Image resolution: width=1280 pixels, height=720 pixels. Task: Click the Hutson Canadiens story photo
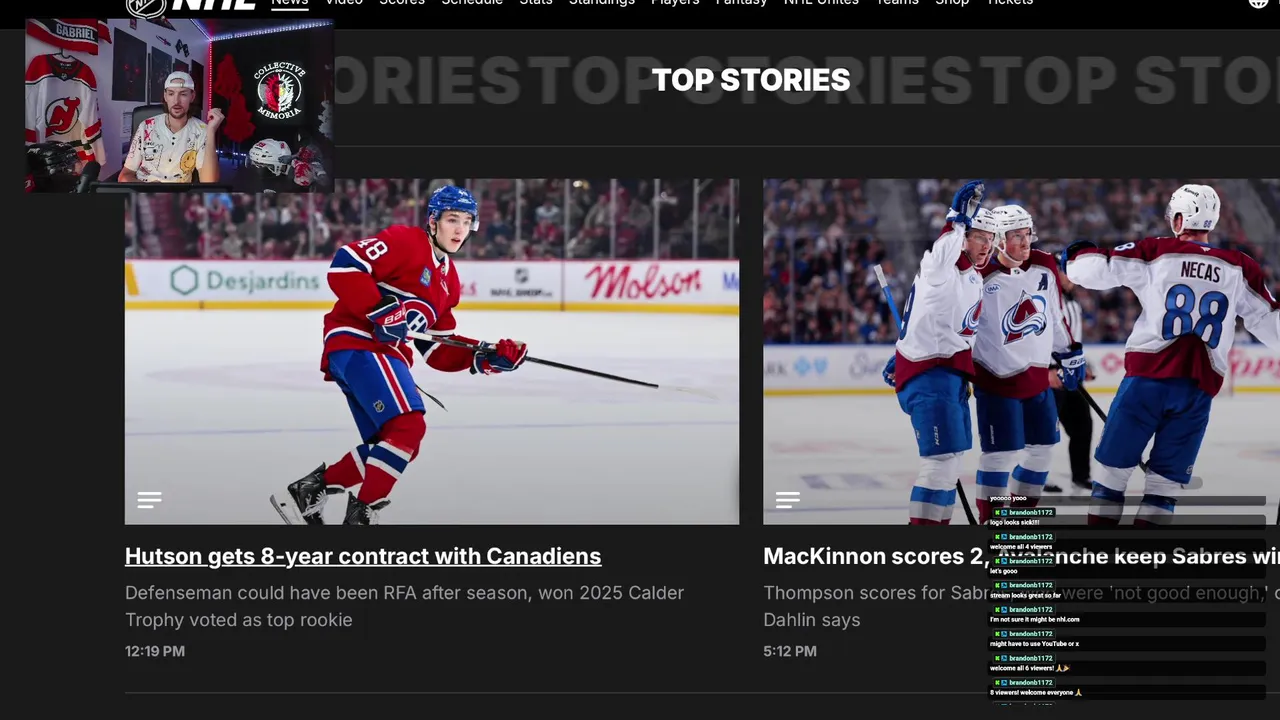pos(432,350)
